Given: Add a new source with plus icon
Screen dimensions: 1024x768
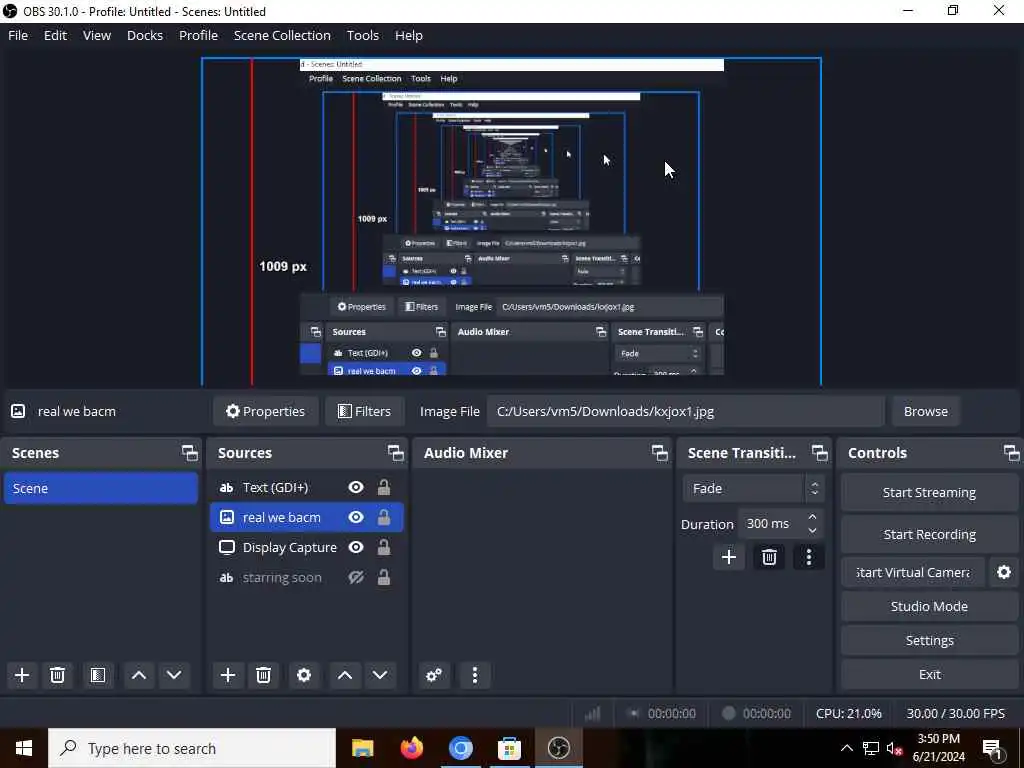Looking at the screenshot, I should 227,675.
